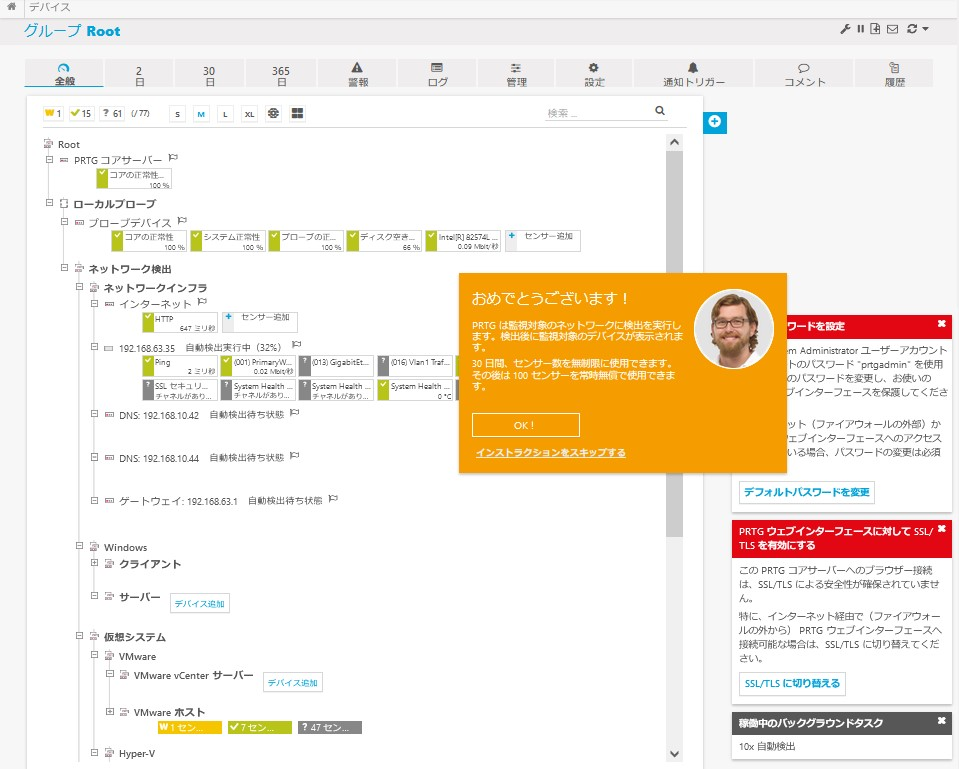
Task: Click the blue plus add button
Action: pyautogui.click(x=714, y=122)
